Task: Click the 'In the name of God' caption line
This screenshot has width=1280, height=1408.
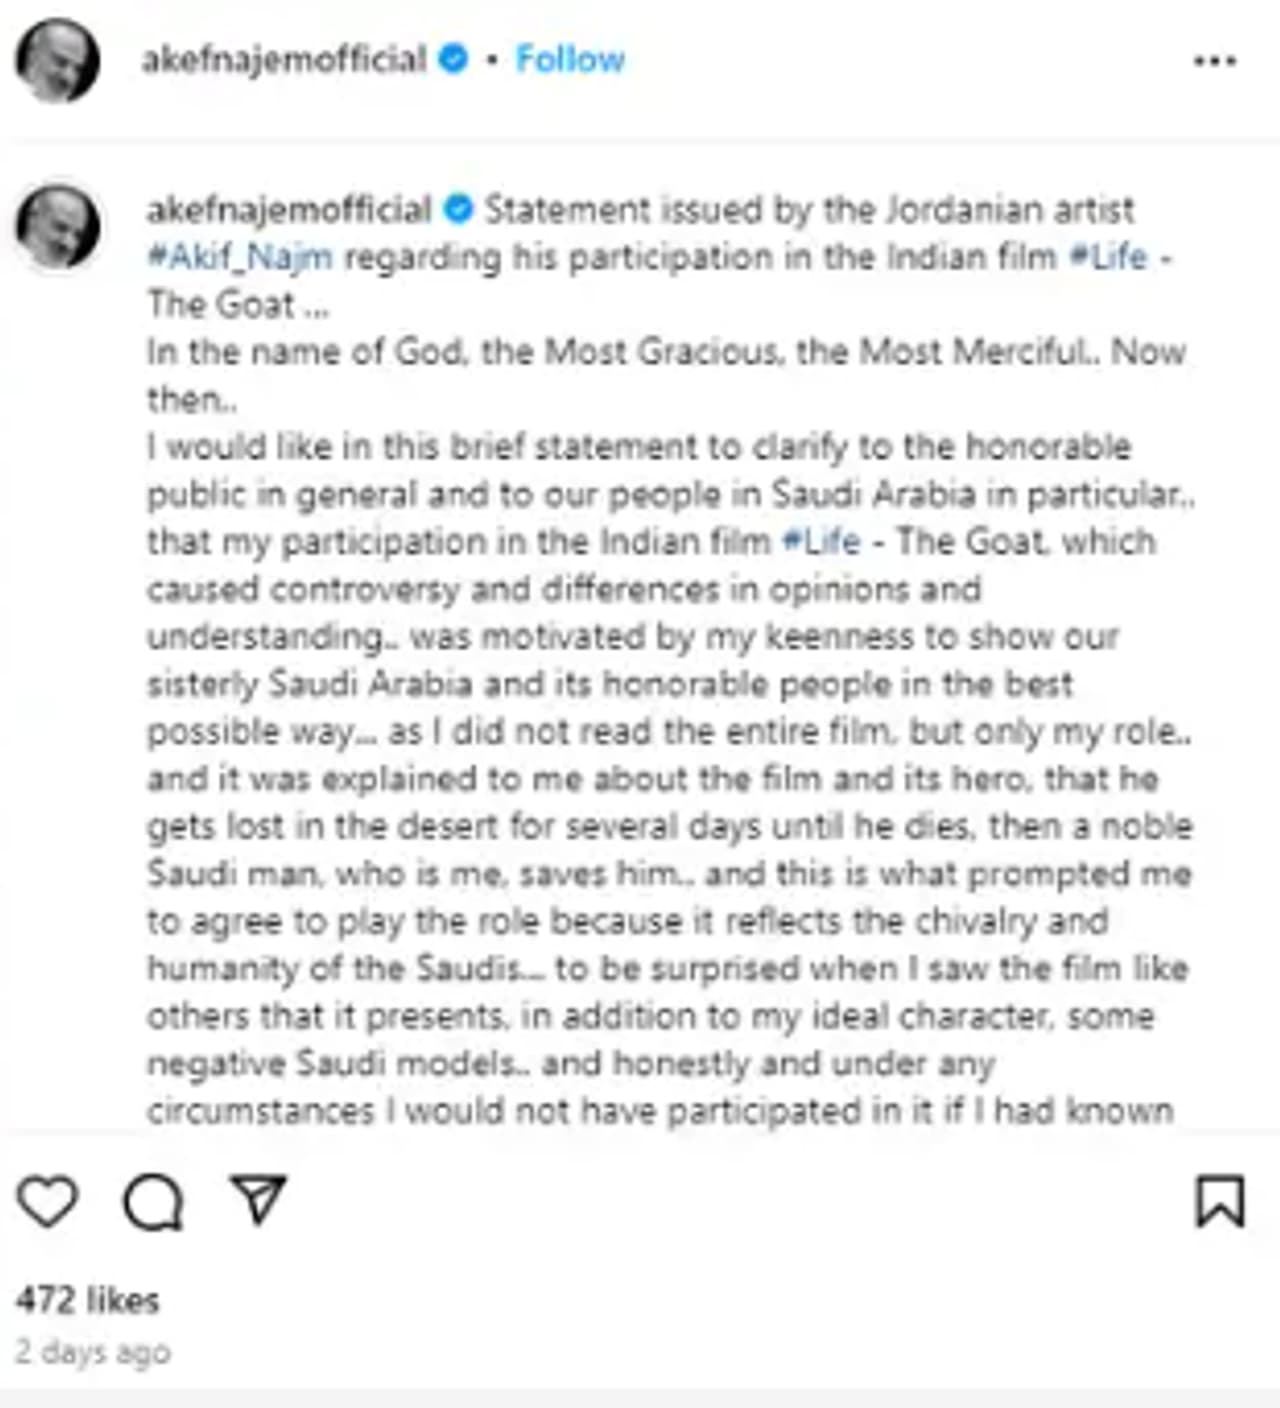Action: pos(666,352)
